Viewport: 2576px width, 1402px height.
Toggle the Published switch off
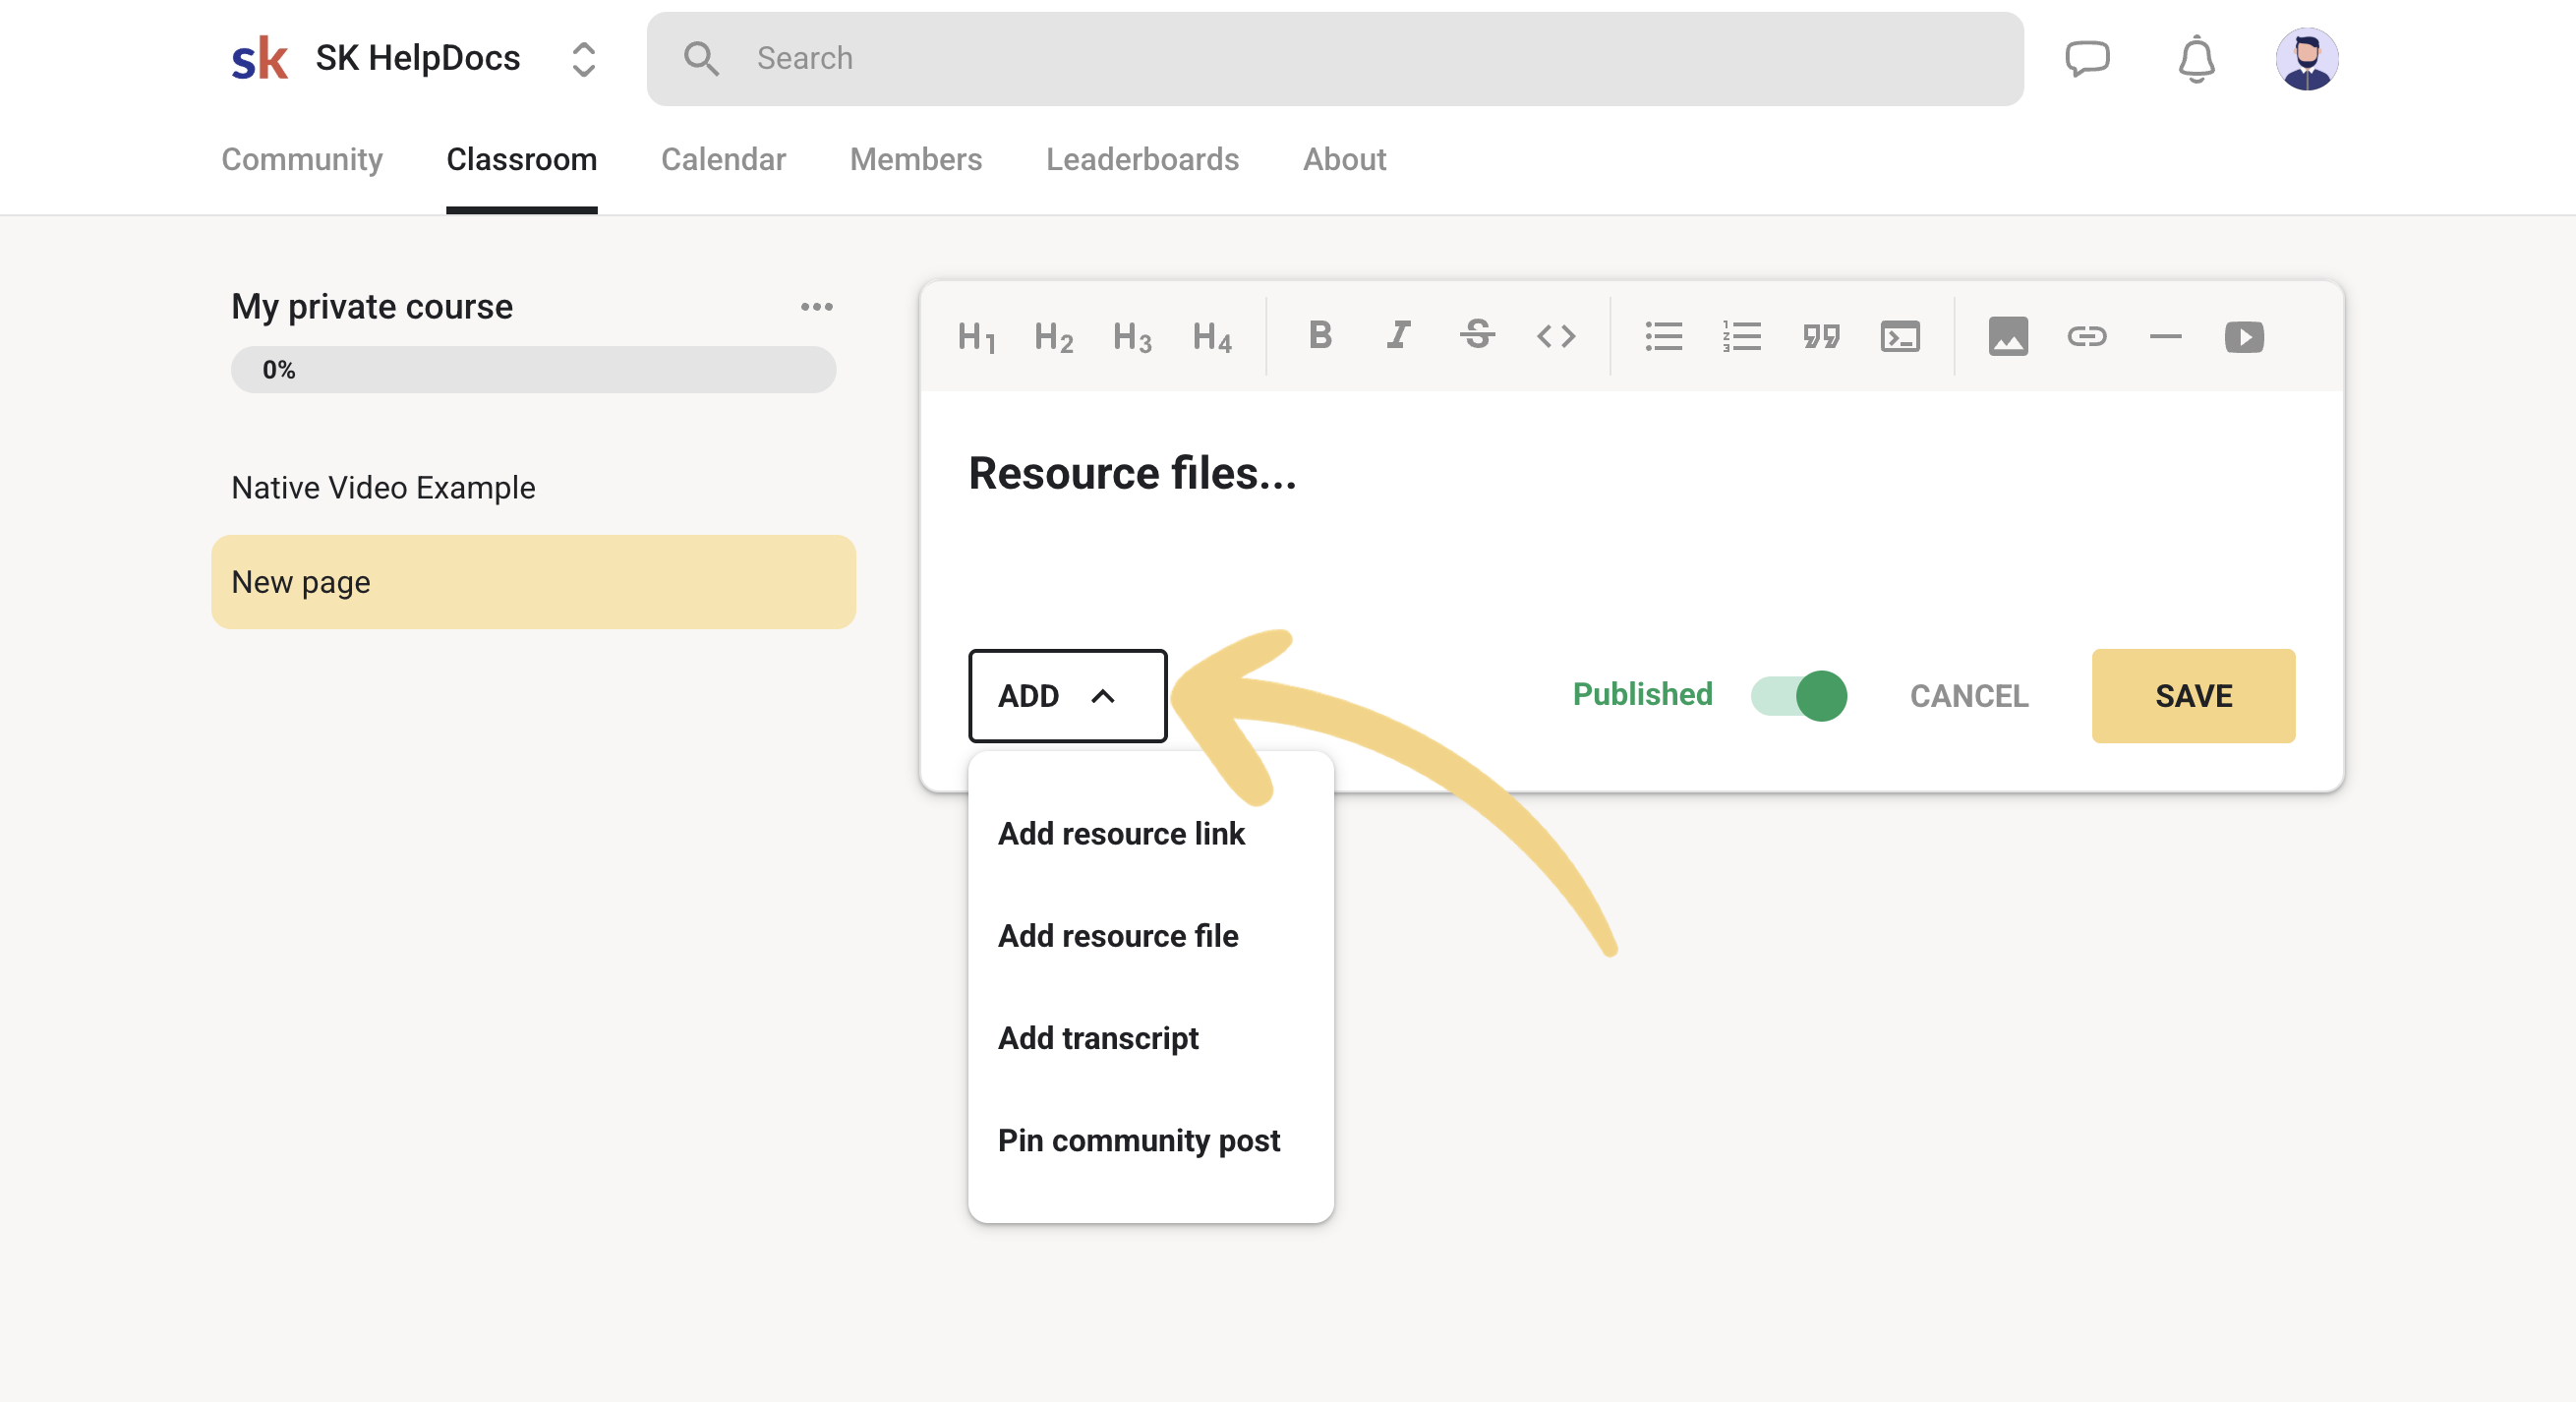pos(1798,695)
